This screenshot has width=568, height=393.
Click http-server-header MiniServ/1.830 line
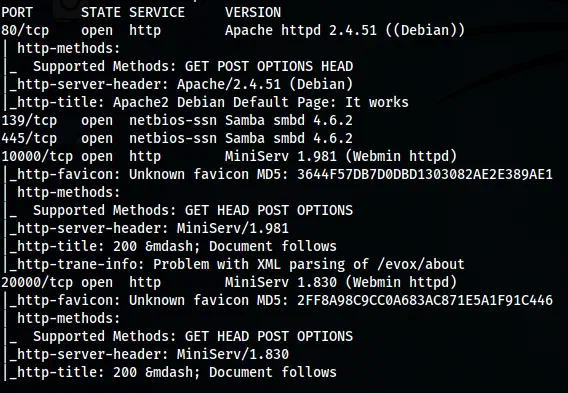[x=149, y=355]
